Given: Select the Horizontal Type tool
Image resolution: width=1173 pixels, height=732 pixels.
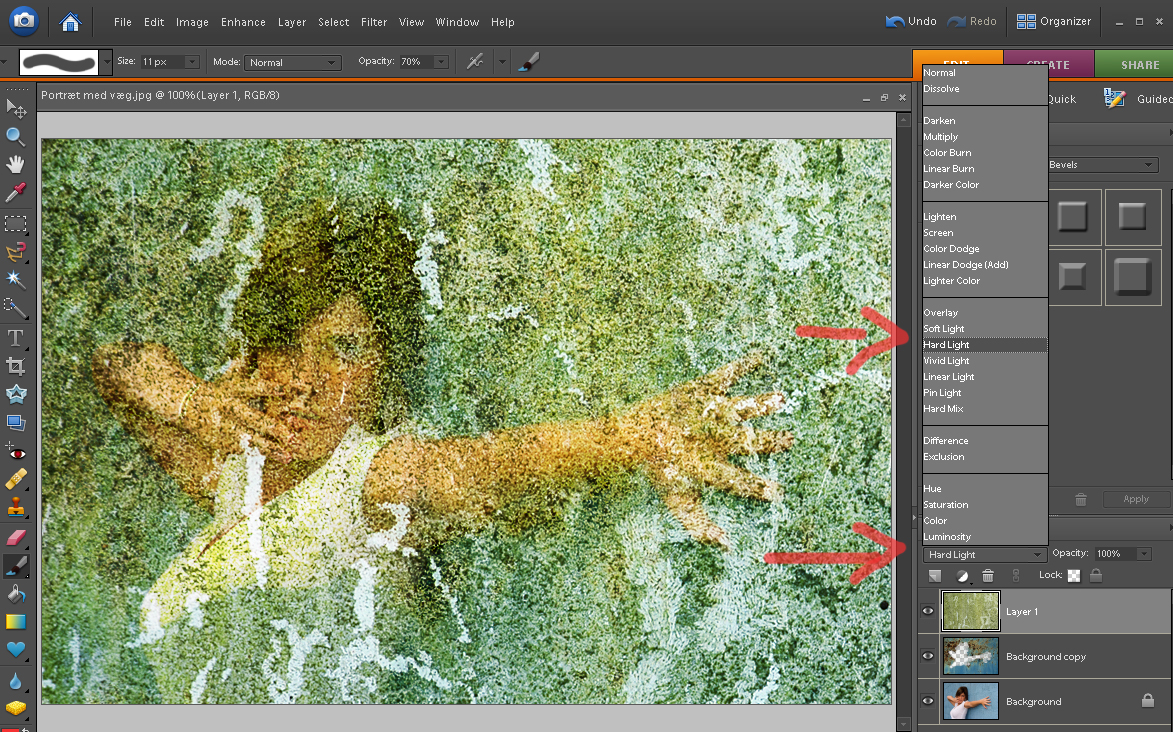Looking at the screenshot, I should [16, 337].
